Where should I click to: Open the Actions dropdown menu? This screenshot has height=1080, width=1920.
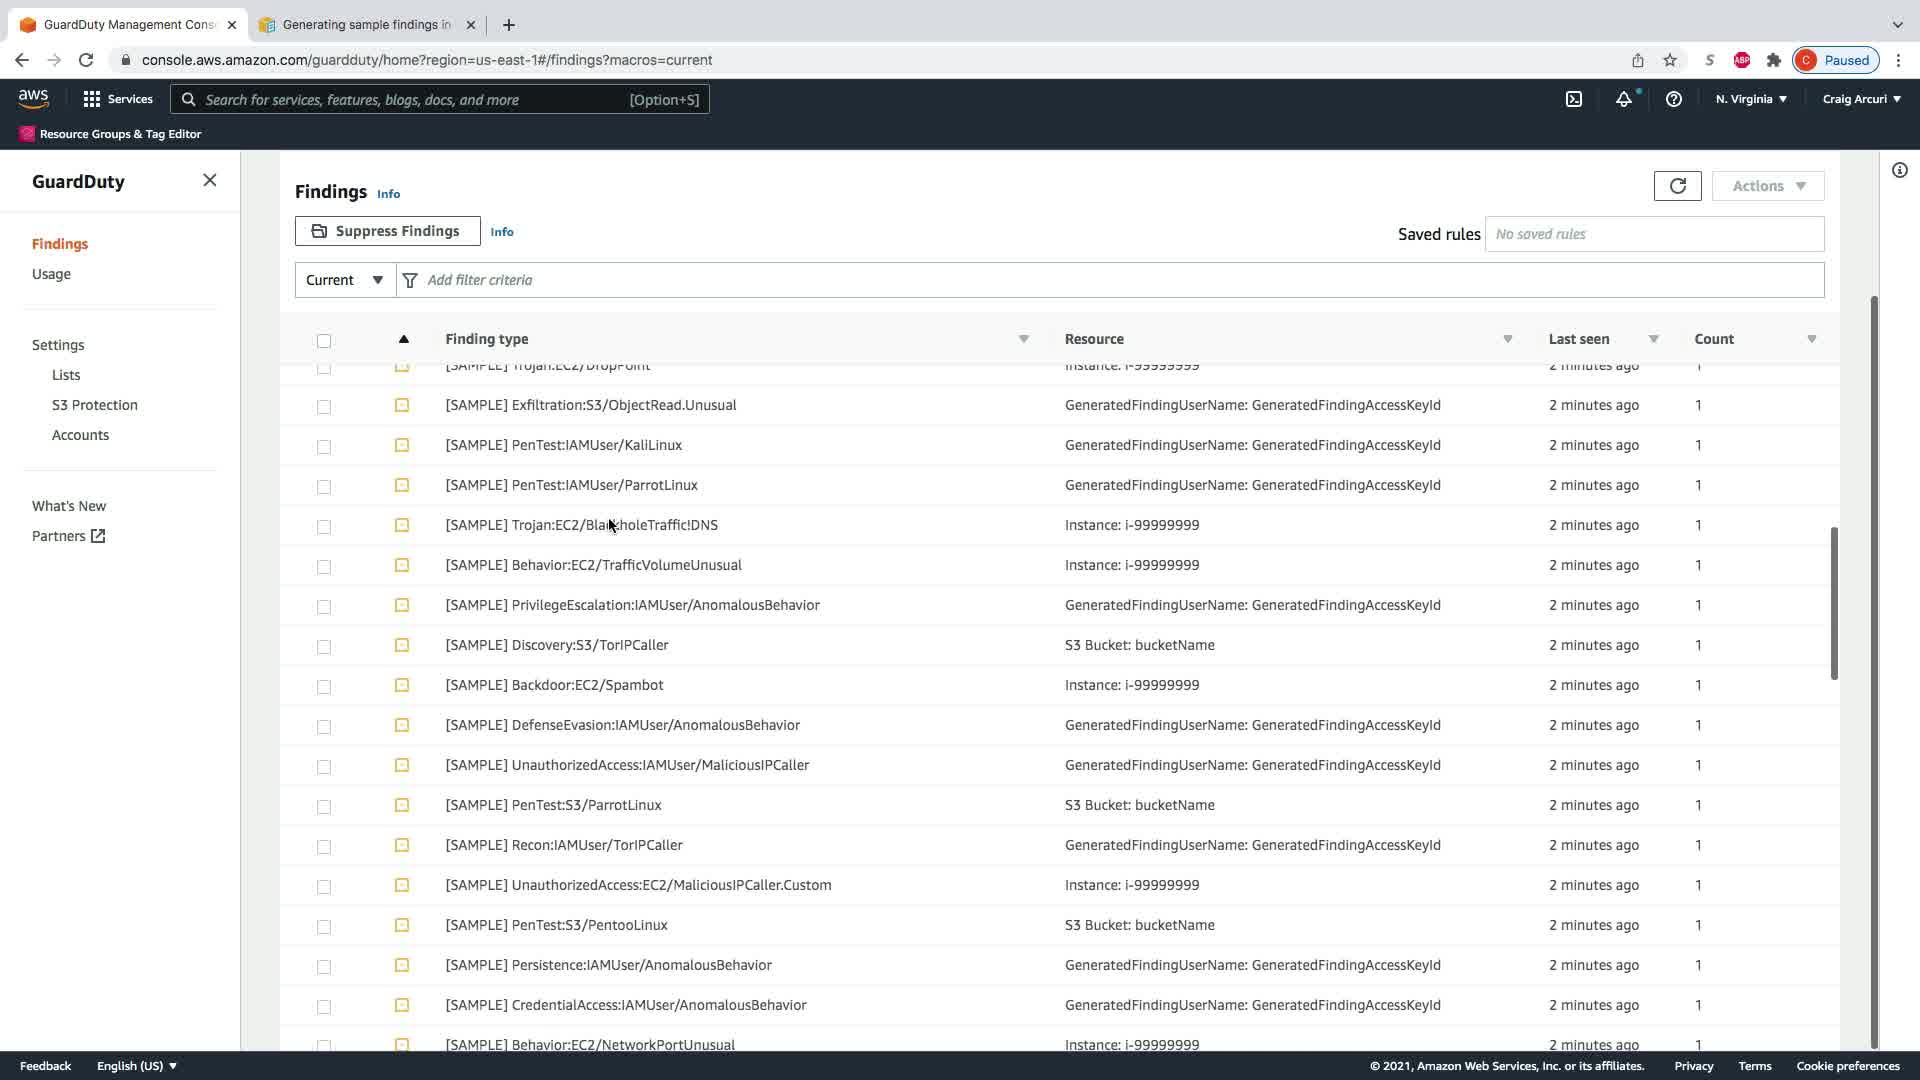(x=1767, y=186)
